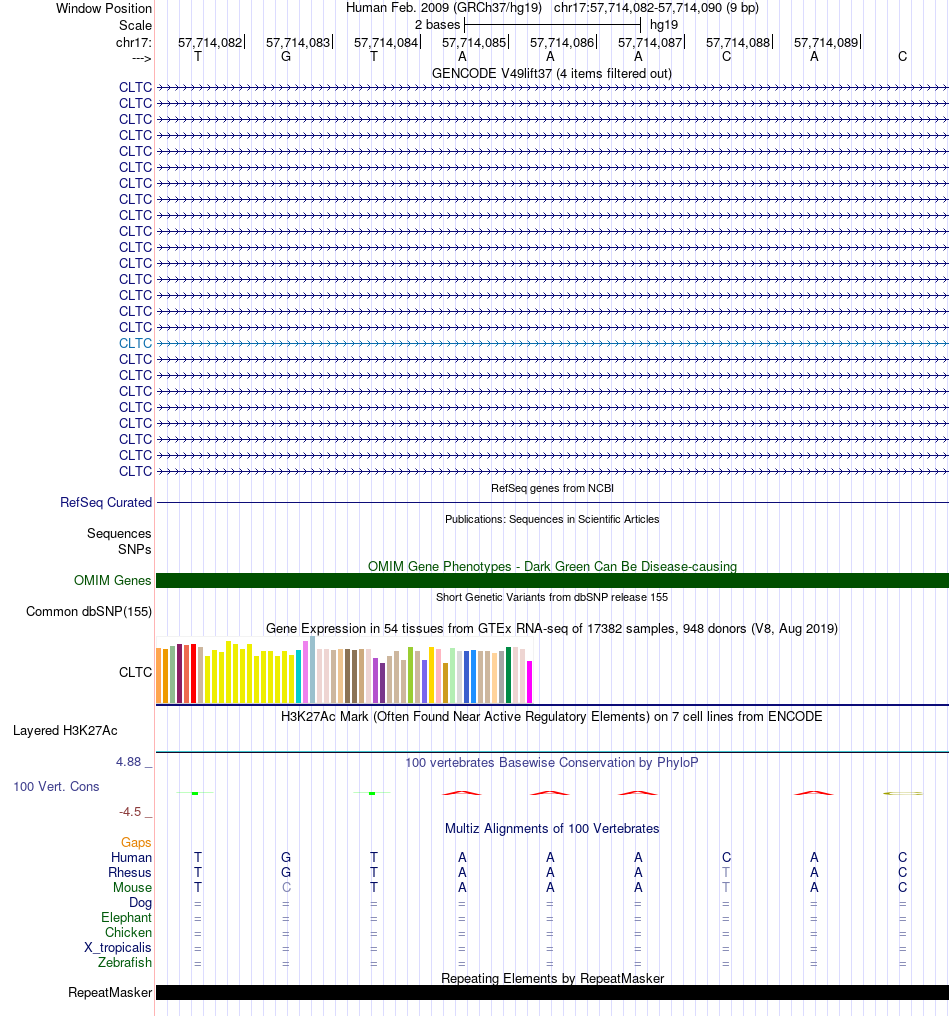Click the Common dbSNP(155) label

(x=89, y=612)
